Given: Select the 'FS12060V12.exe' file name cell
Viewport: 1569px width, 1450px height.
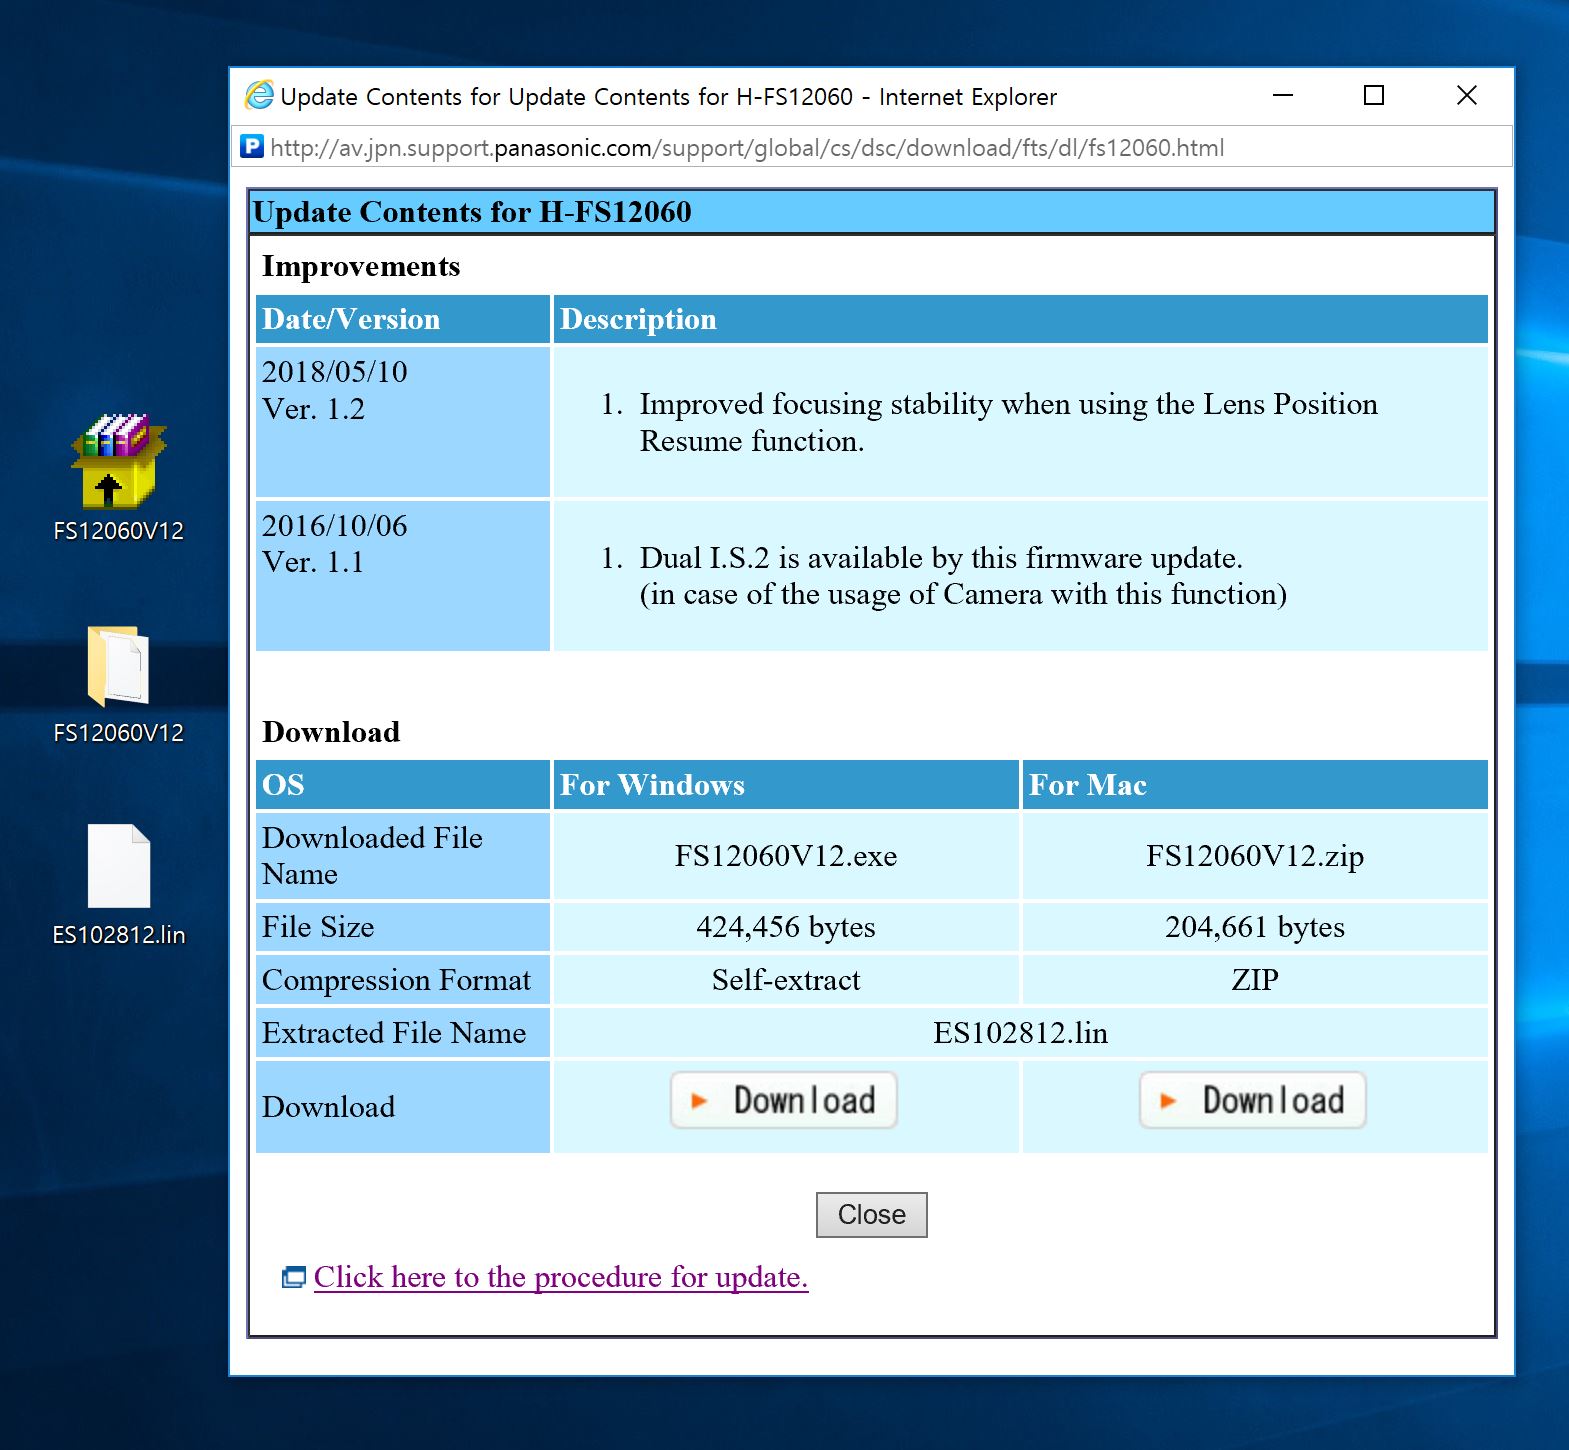Looking at the screenshot, I should [786, 856].
